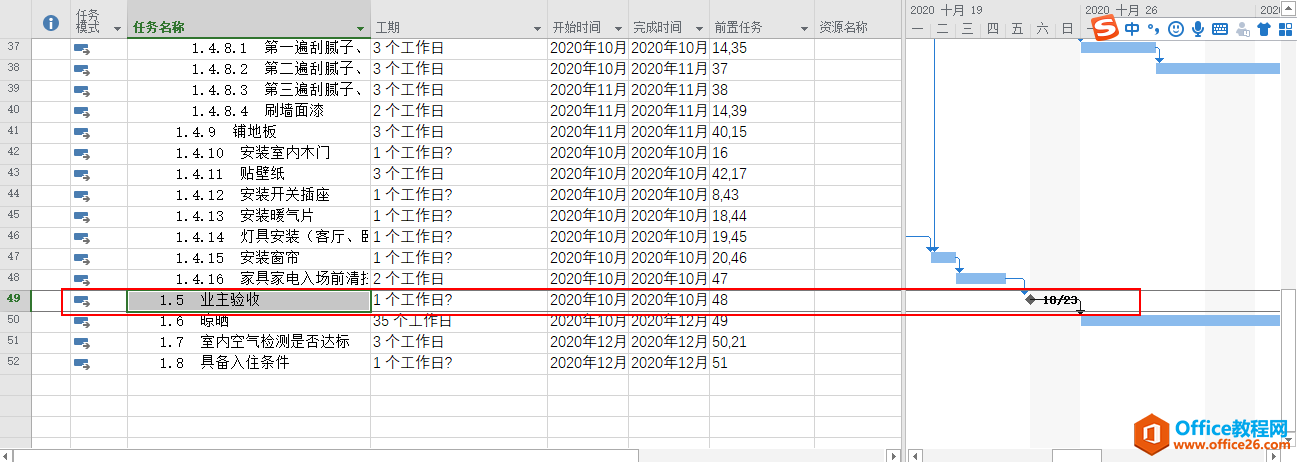1297x462 pixels.
Task: Click the task mode icon in row 49
Action: pyautogui.click(x=82, y=300)
